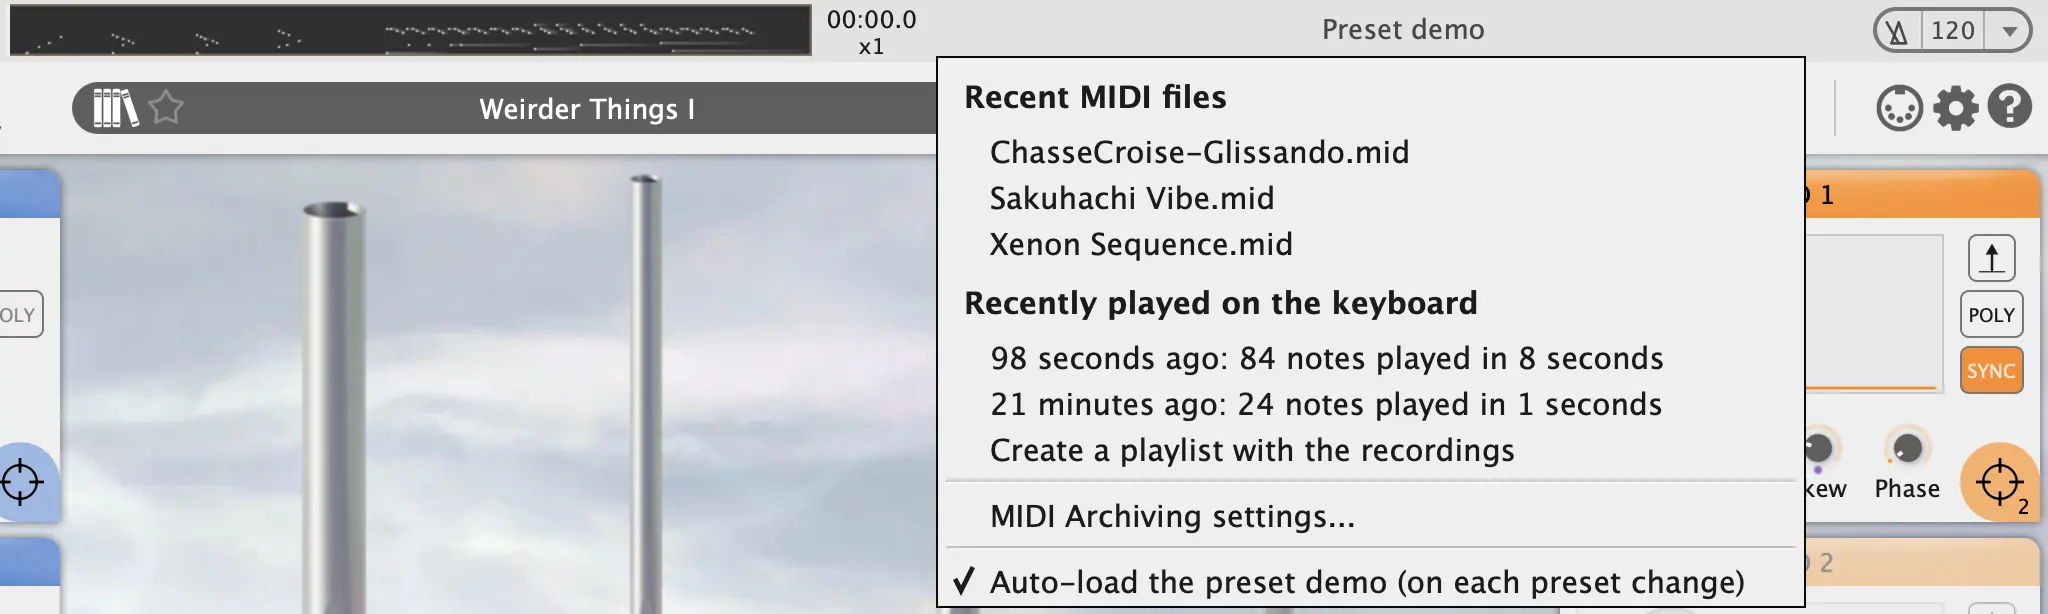This screenshot has width=2048, height=614.
Task: Adjust the Phase knob
Action: coord(1906,448)
